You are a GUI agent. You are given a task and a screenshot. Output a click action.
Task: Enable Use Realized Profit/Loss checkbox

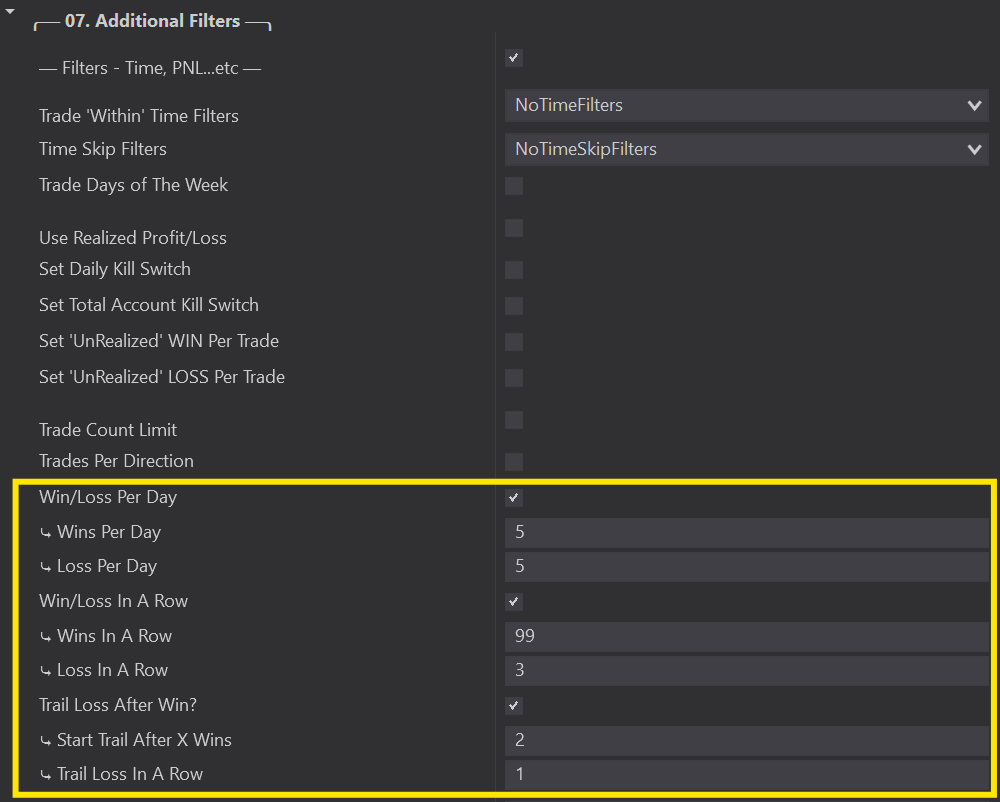514,228
